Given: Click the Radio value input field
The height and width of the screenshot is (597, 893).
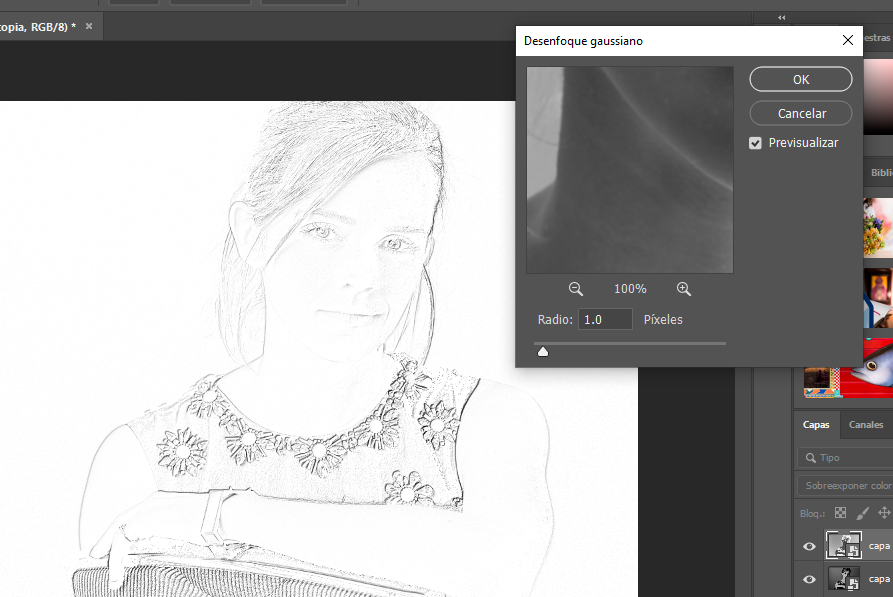Looking at the screenshot, I should (x=605, y=319).
